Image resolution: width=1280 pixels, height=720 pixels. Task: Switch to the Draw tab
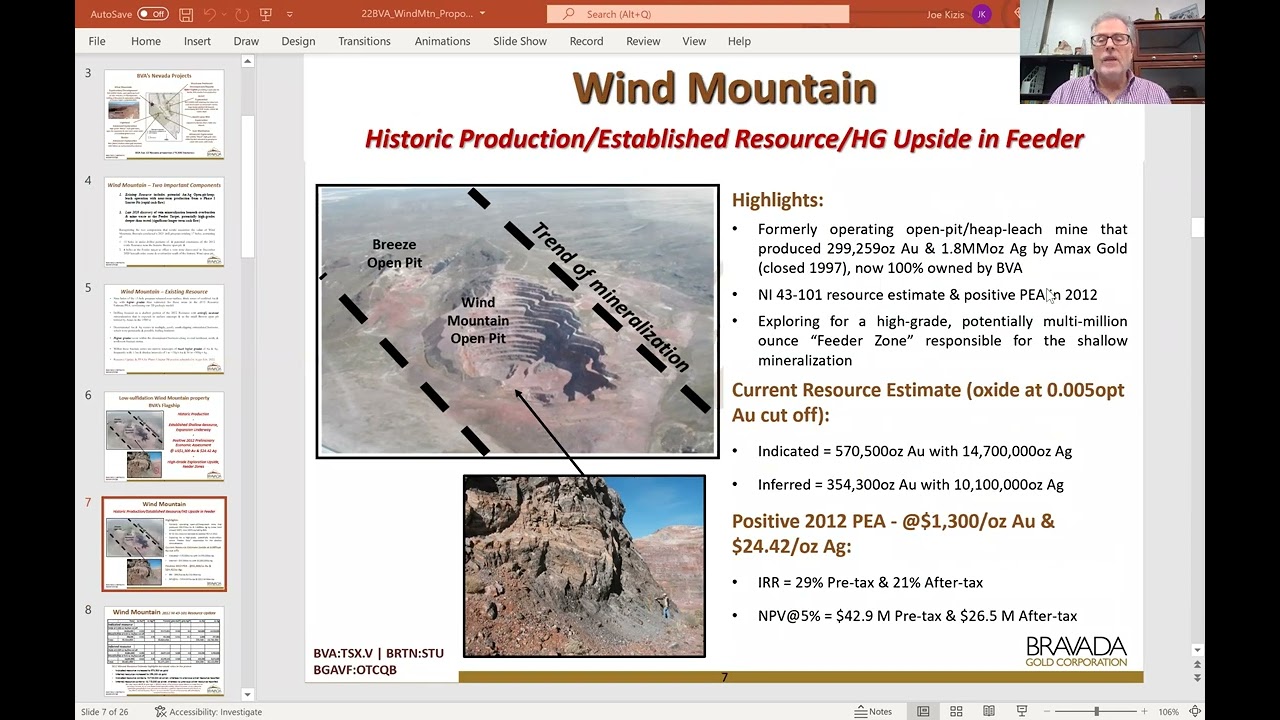tap(246, 41)
